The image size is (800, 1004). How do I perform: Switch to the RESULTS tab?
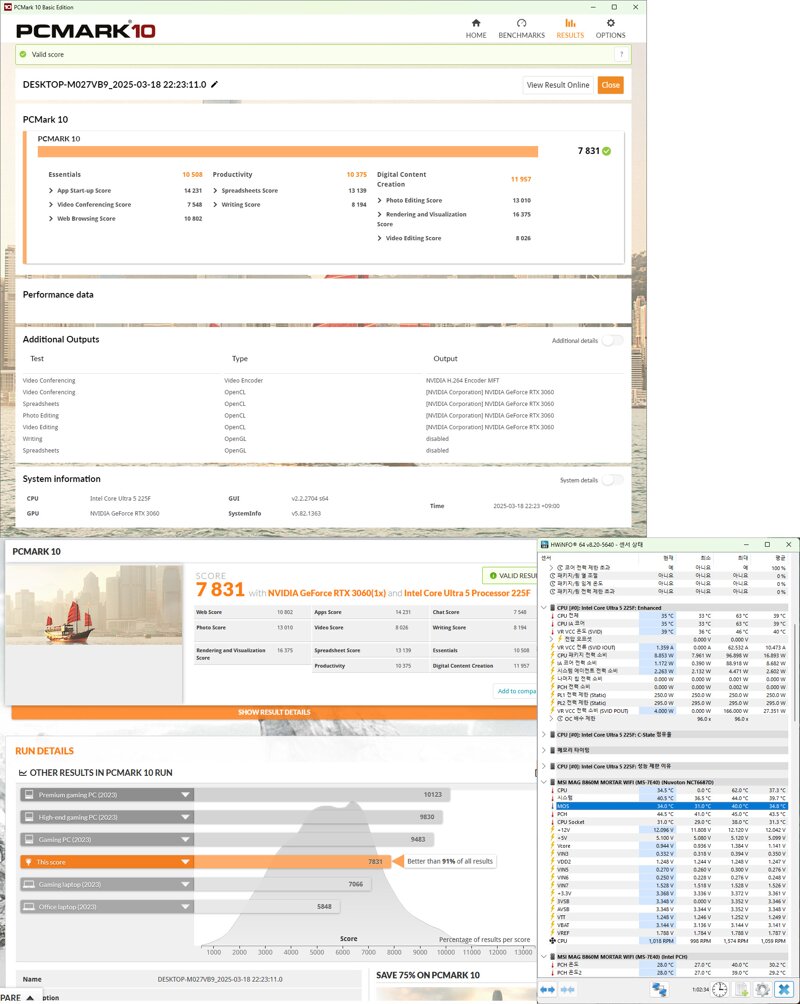coord(570,29)
